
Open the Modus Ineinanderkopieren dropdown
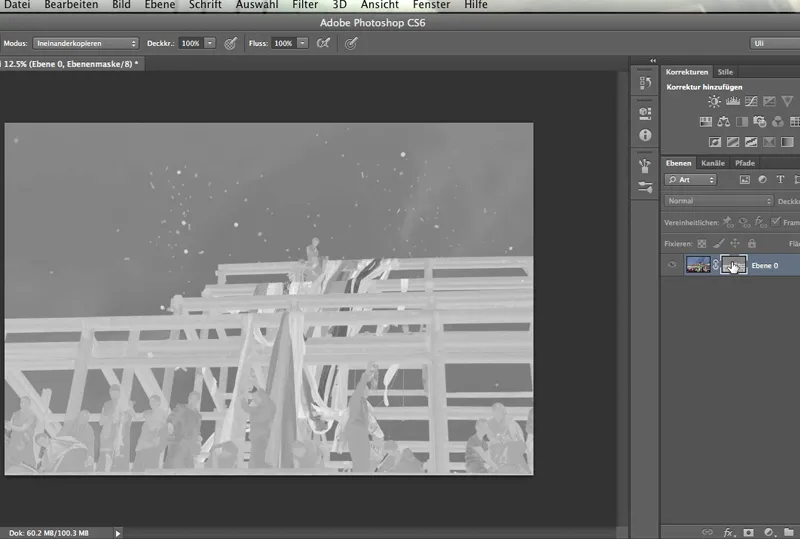86,43
